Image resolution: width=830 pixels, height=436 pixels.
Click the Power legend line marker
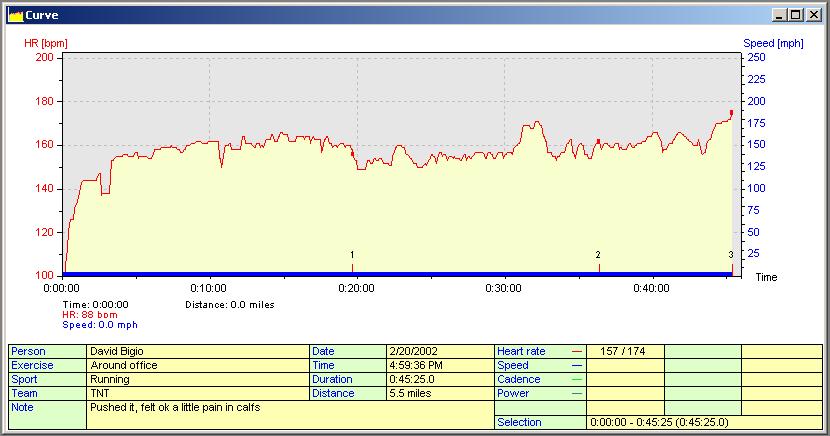[x=576, y=394]
